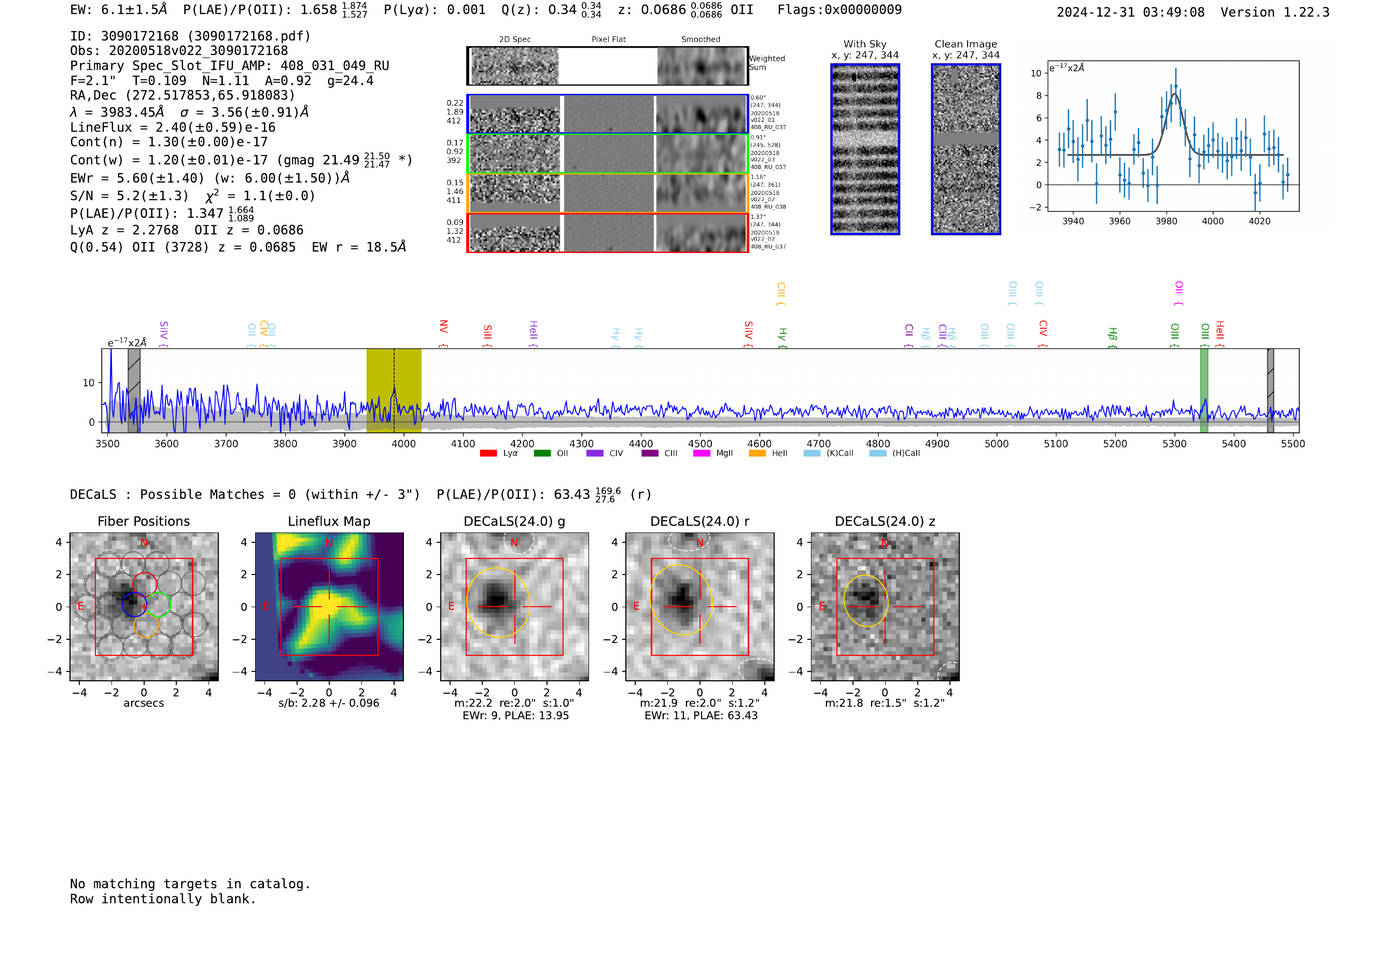Click the green OII legend swatch
The height and width of the screenshot is (953, 1400).
(x=542, y=454)
